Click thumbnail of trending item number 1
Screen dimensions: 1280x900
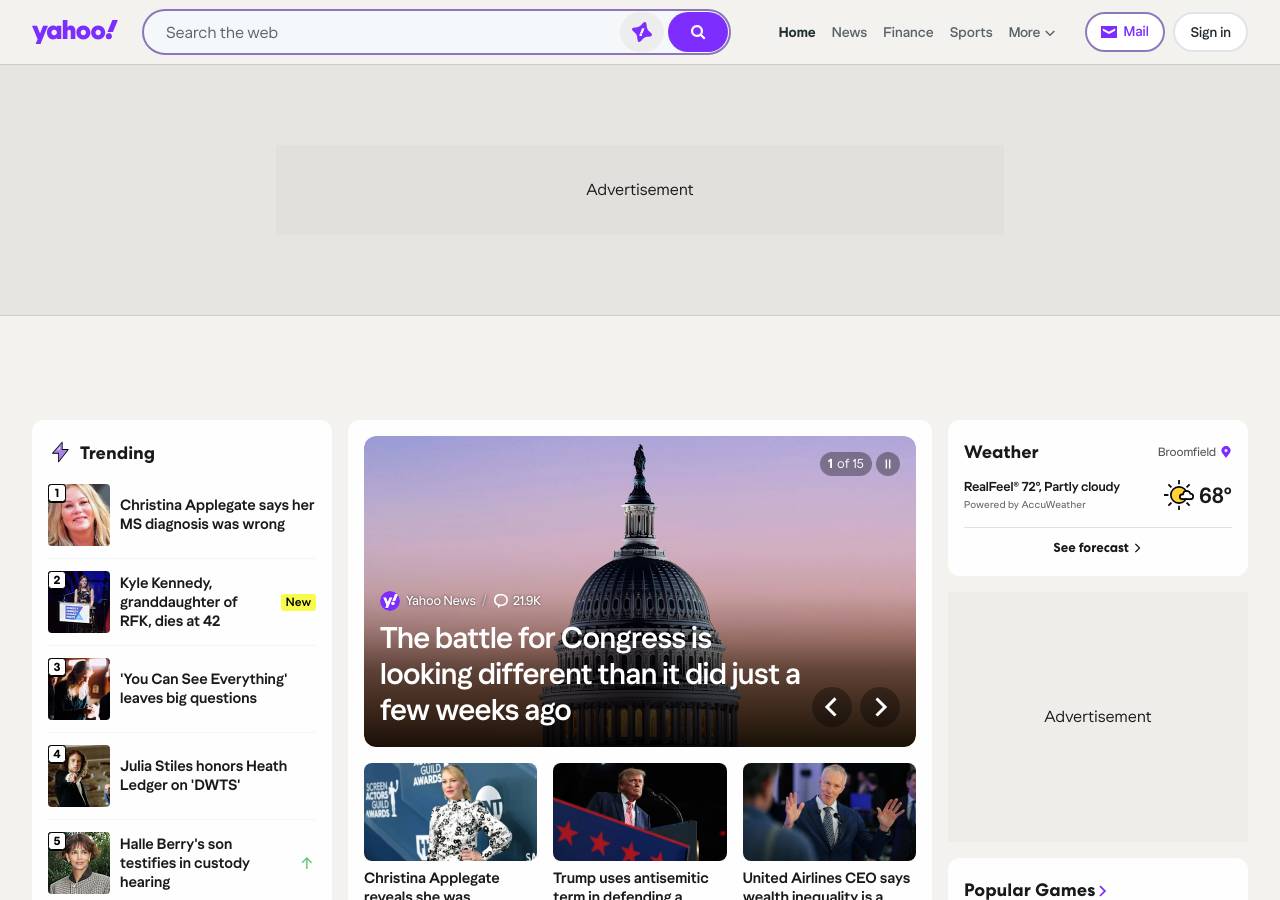pyautogui.click(x=79, y=515)
